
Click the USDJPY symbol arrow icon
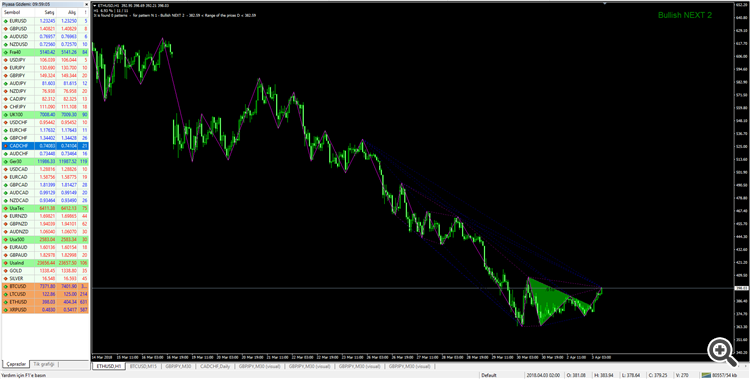pyautogui.click(x=5, y=60)
